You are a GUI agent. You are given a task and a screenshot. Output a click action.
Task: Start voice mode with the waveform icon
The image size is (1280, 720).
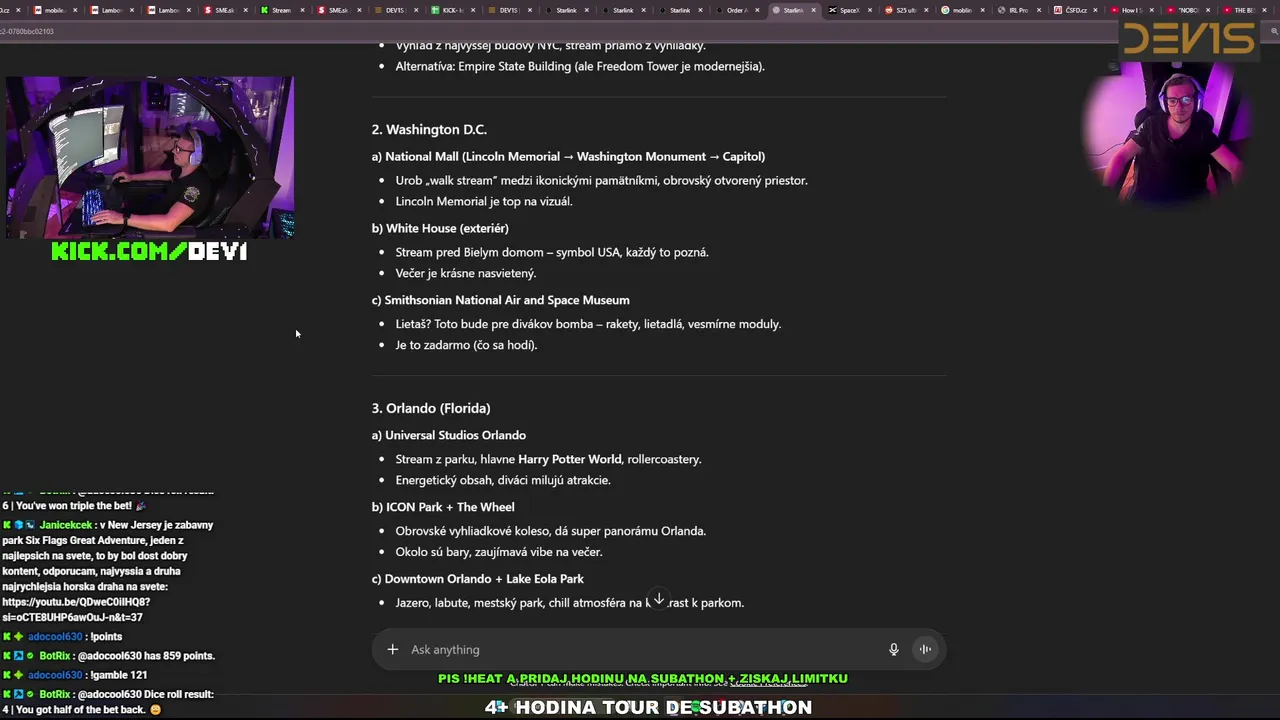point(925,650)
